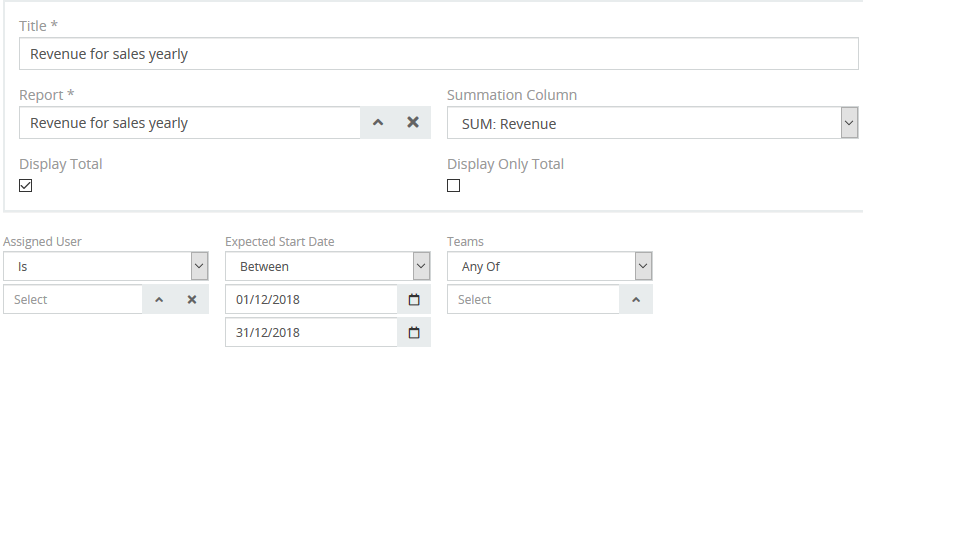This screenshot has height=540, width=960.
Task: Focus the Teams Select input field
Action: 533,299
